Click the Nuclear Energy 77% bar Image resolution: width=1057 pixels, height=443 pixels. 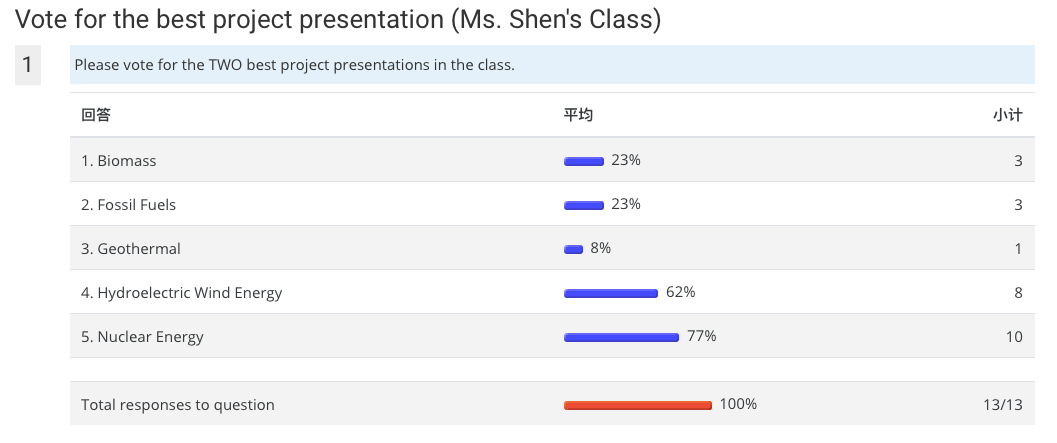click(x=622, y=337)
